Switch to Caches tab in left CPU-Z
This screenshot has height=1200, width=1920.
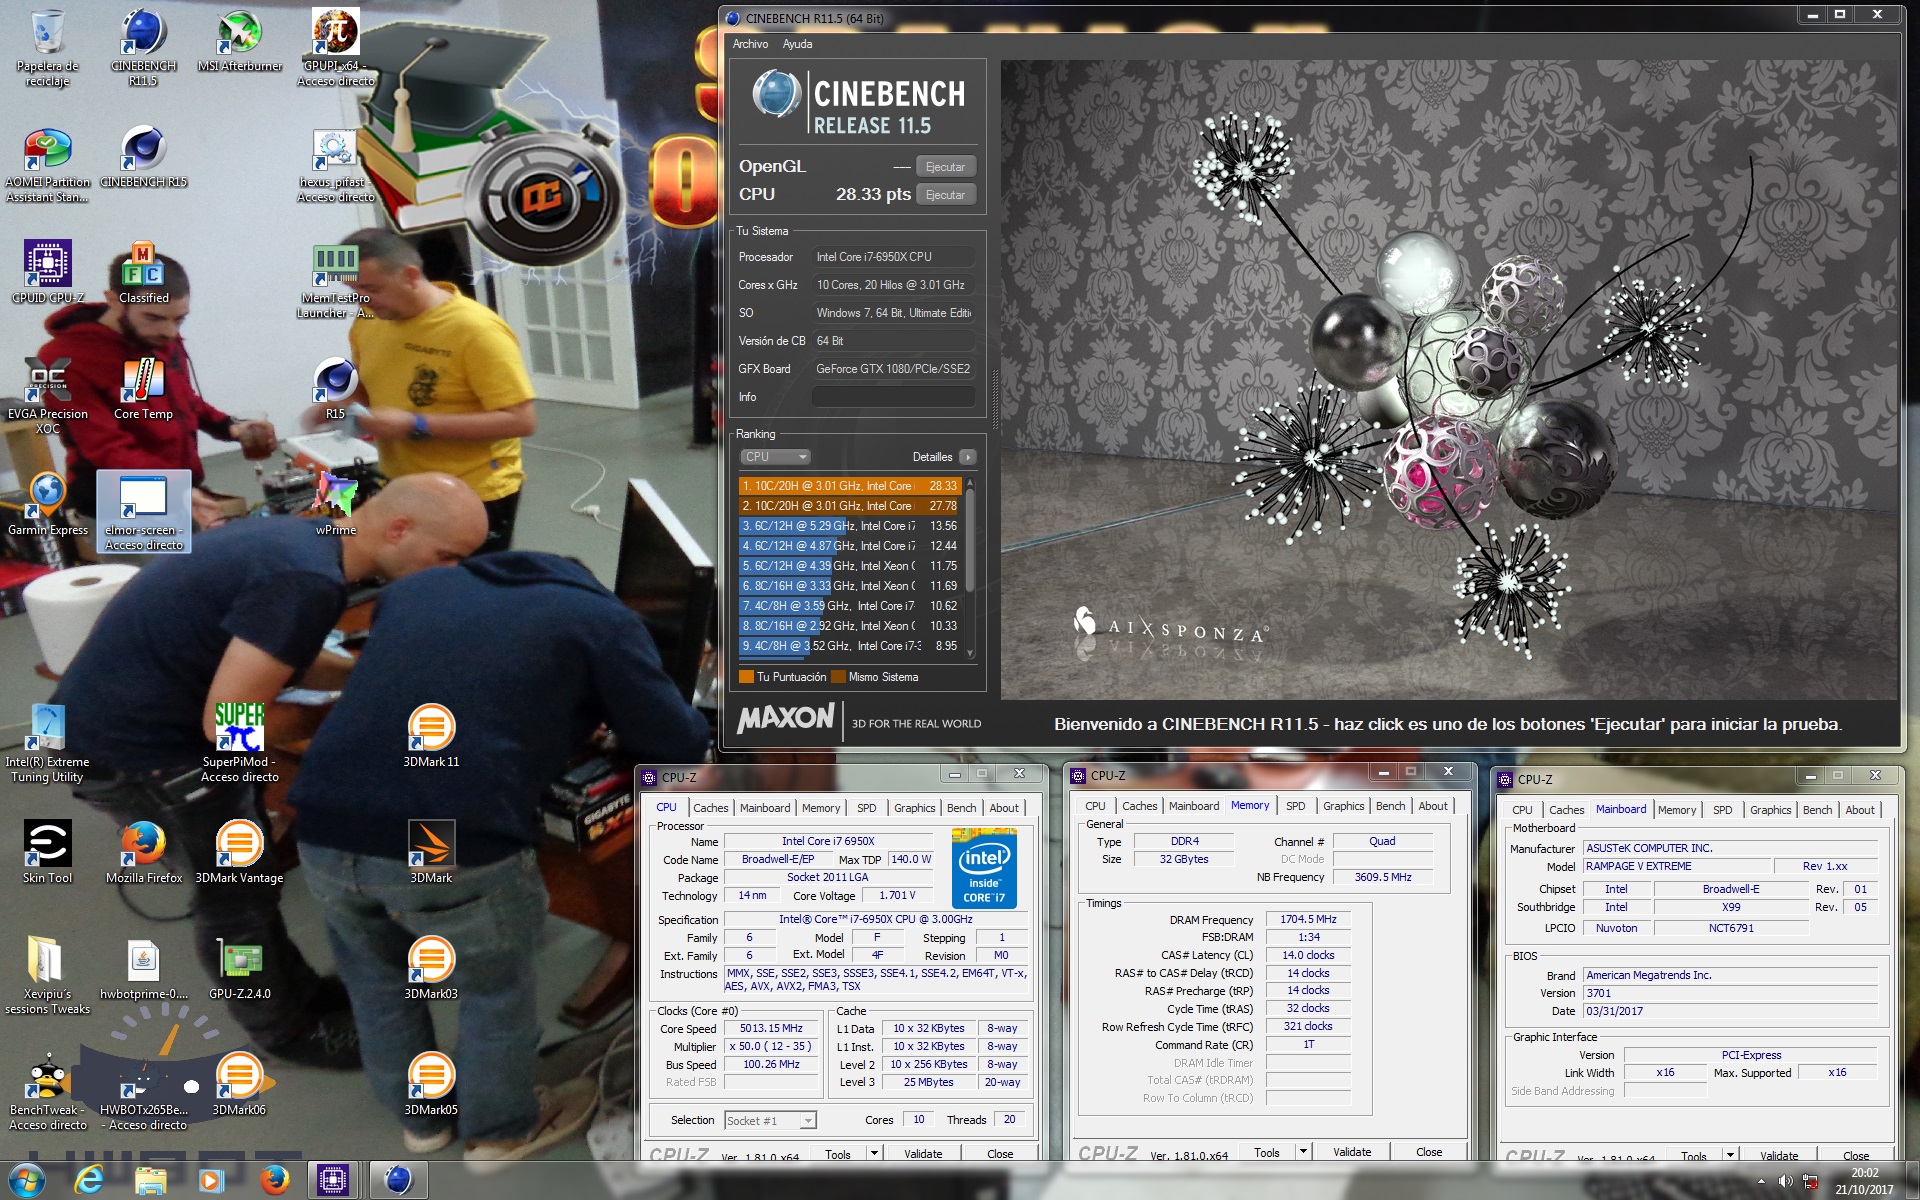710,808
